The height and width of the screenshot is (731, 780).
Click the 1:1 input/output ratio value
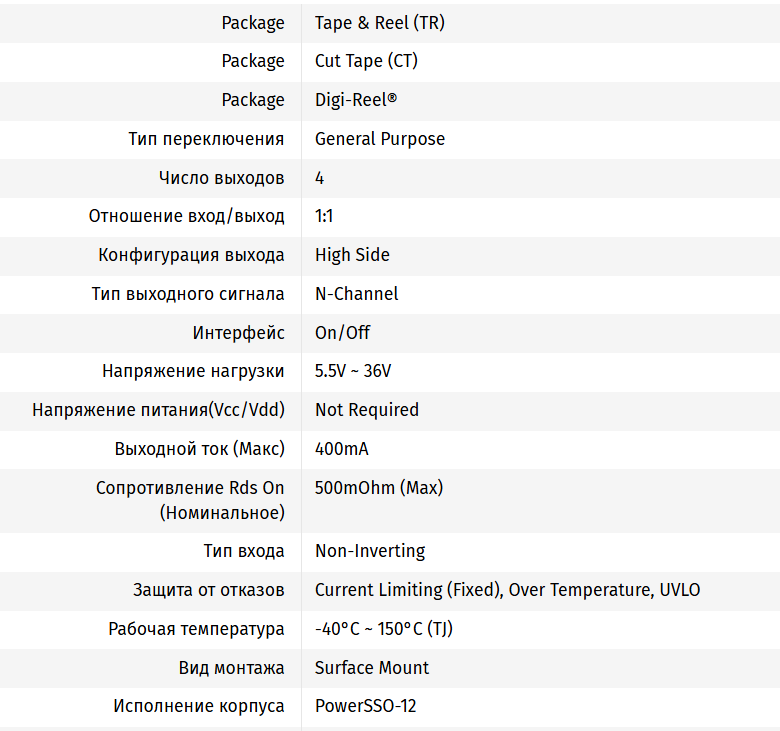tap(324, 216)
